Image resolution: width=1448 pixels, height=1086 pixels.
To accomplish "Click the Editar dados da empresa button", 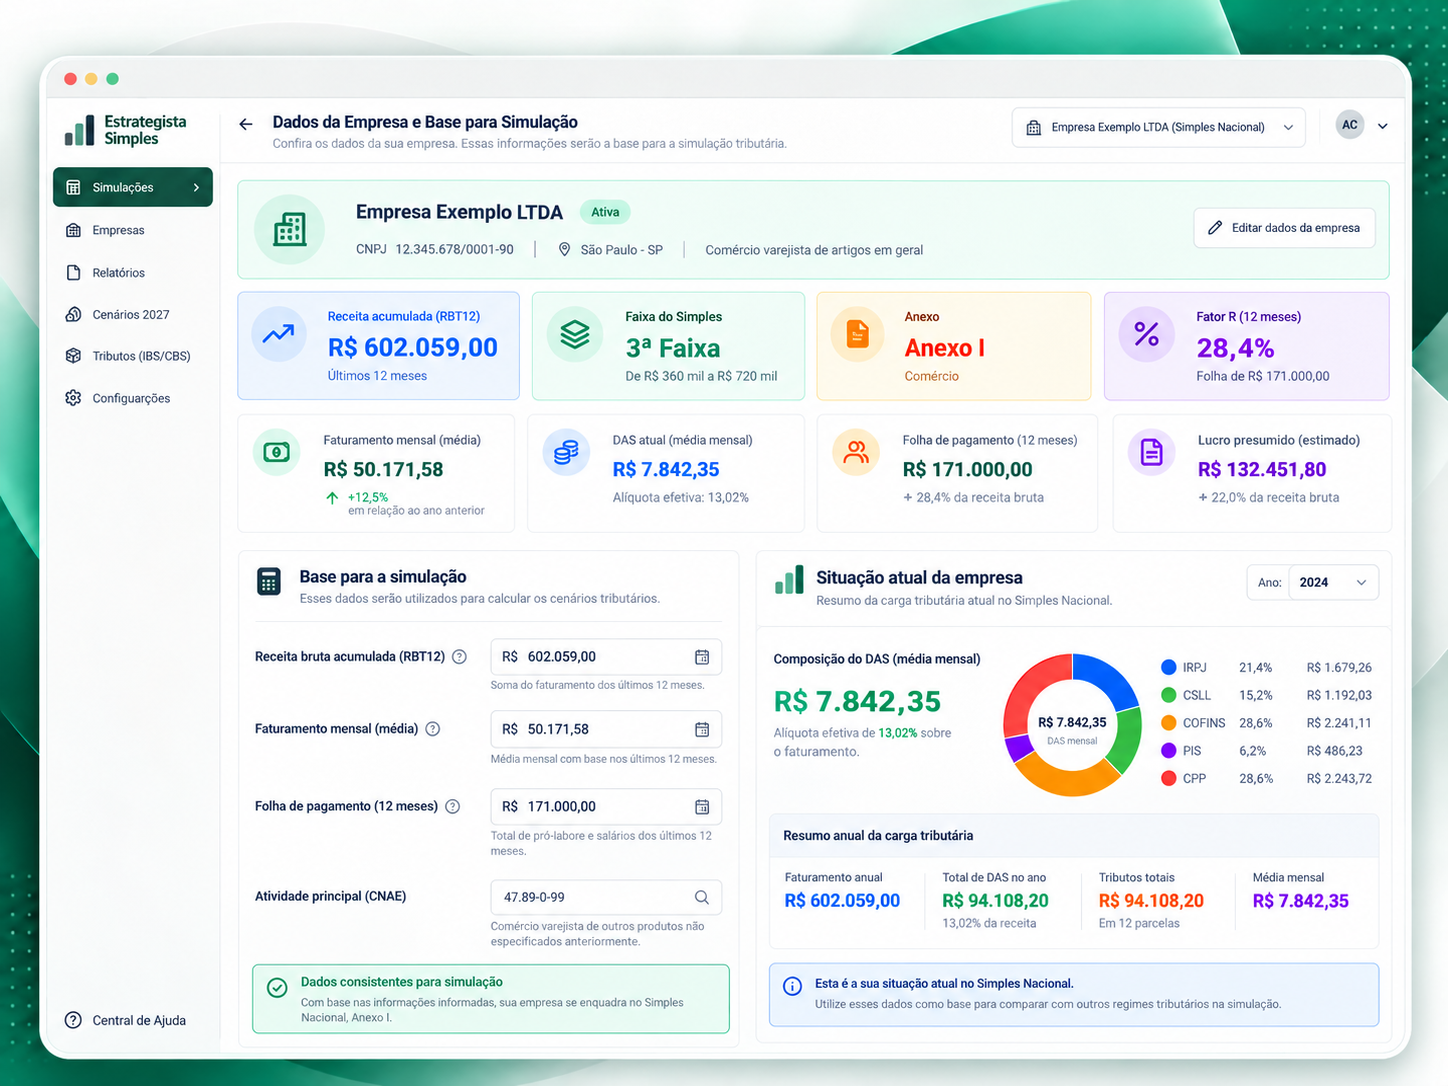I will coord(1284,228).
